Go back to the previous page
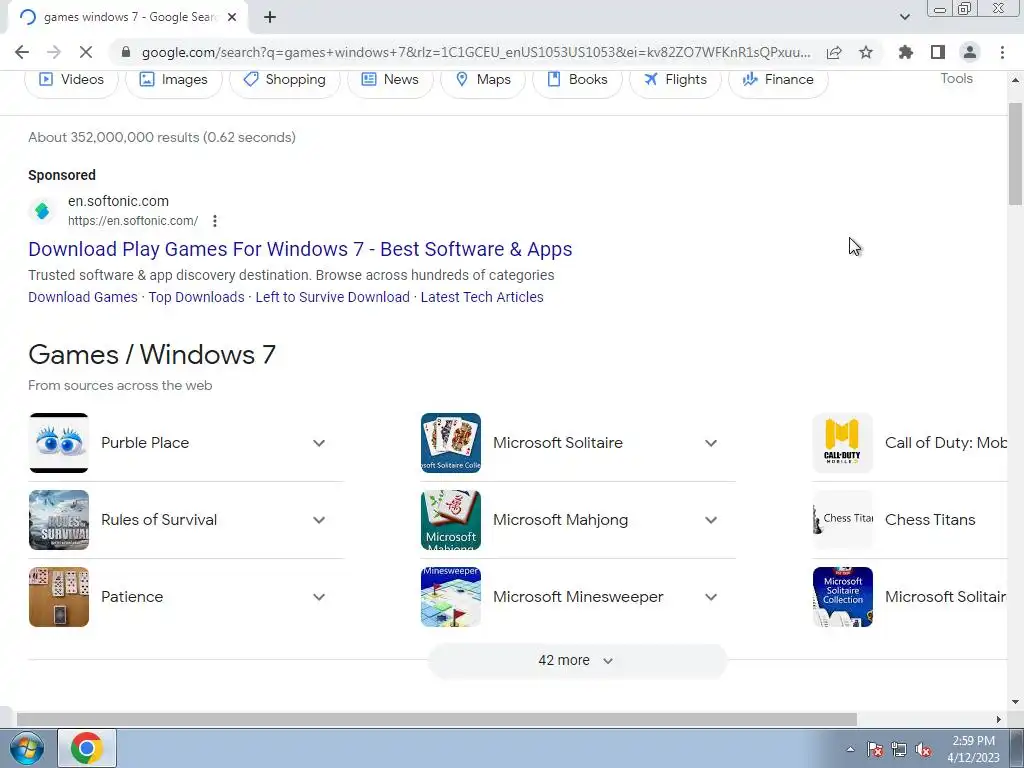 tap(22, 52)
